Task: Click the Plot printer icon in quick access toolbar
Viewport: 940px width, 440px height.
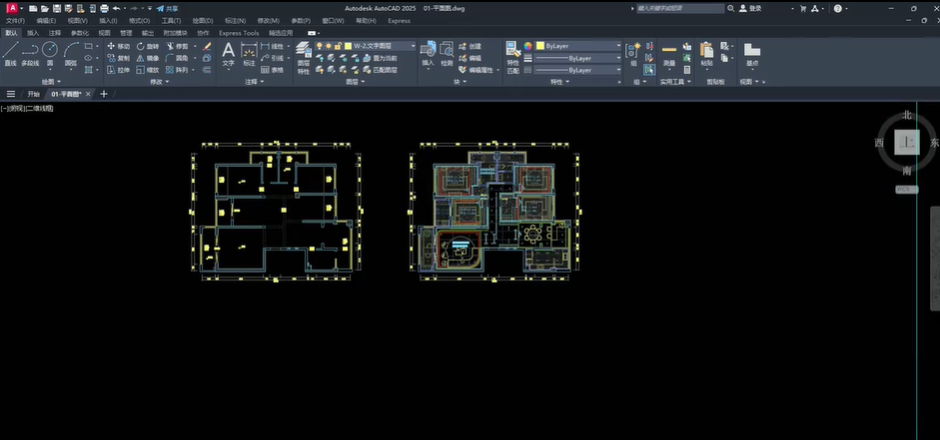Action: pyautogui.click(x=104, y=8)
